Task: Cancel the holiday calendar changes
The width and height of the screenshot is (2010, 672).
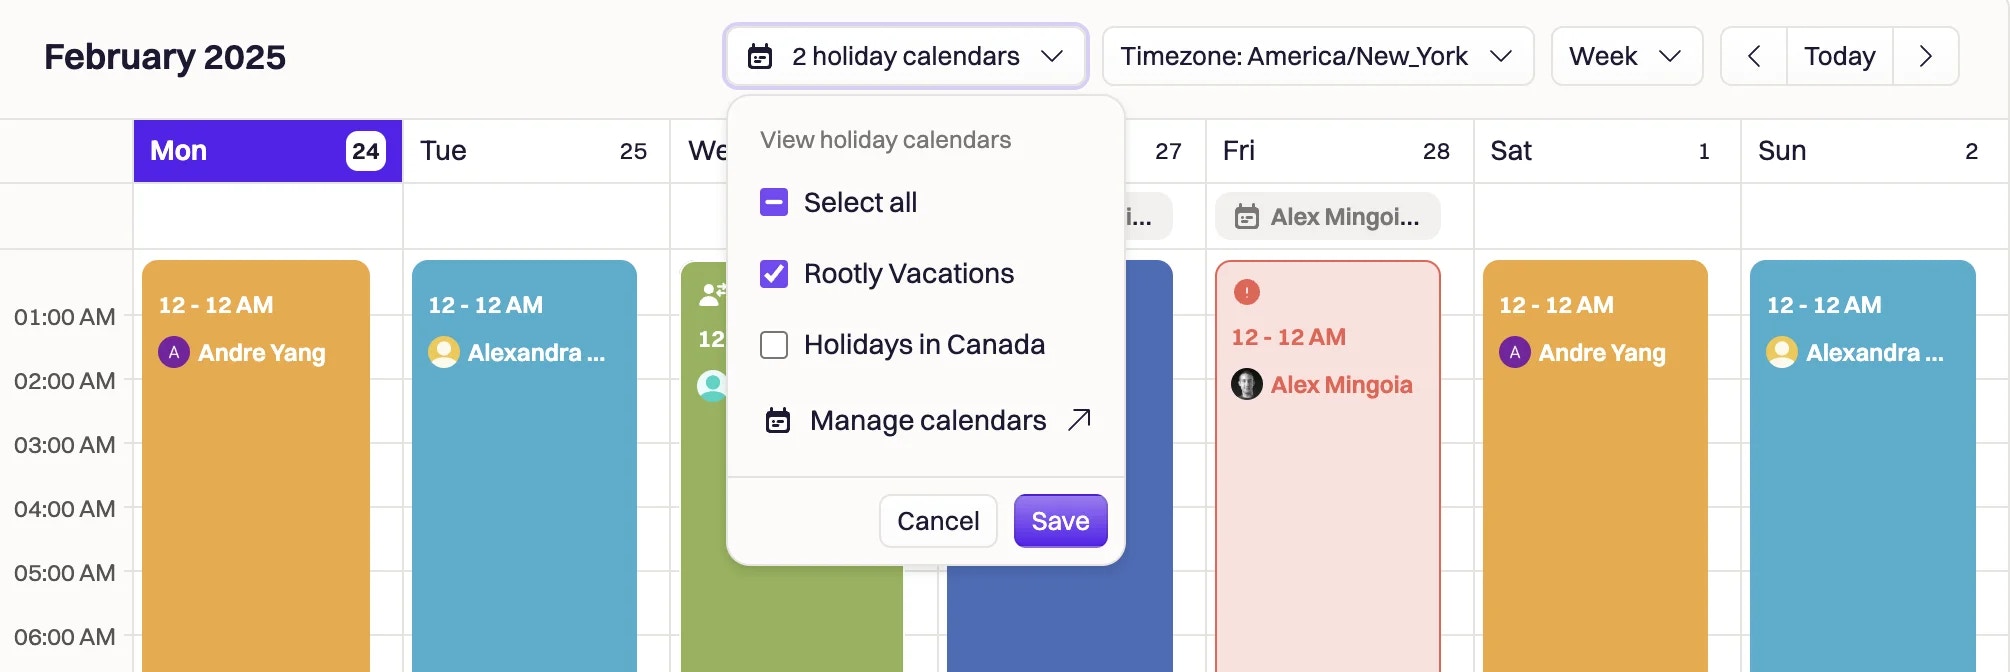Action: point(938,521)
